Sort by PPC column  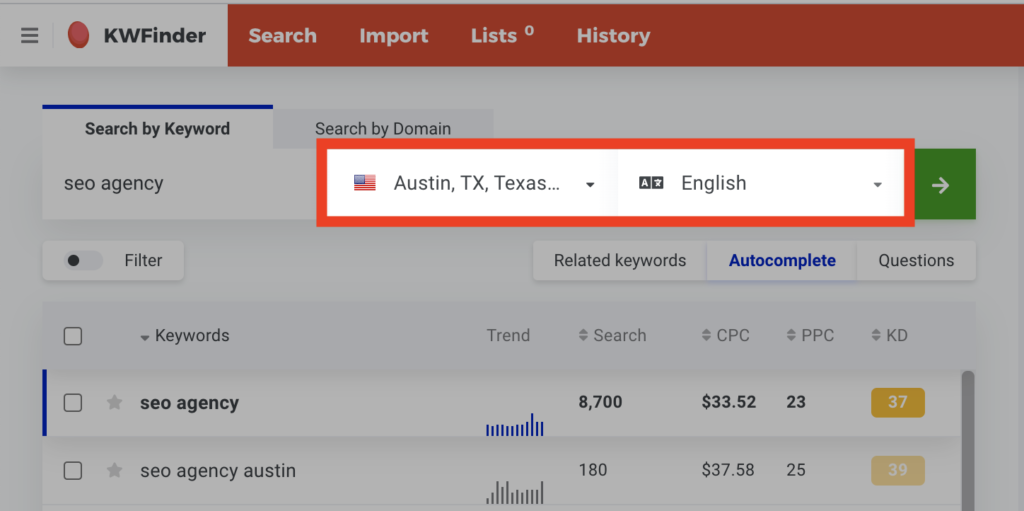(810, 336)
